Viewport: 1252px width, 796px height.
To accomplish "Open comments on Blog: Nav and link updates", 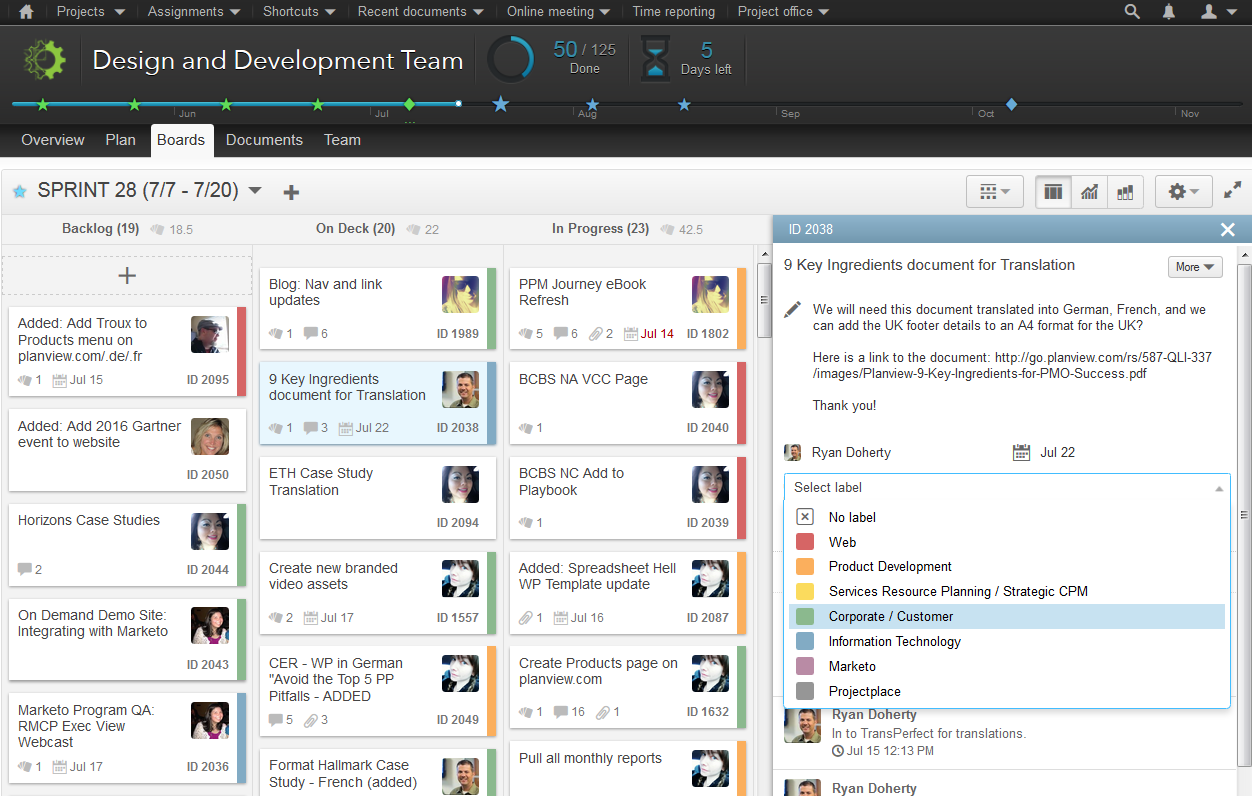I will pyautogui.click(x=310, y=333).
